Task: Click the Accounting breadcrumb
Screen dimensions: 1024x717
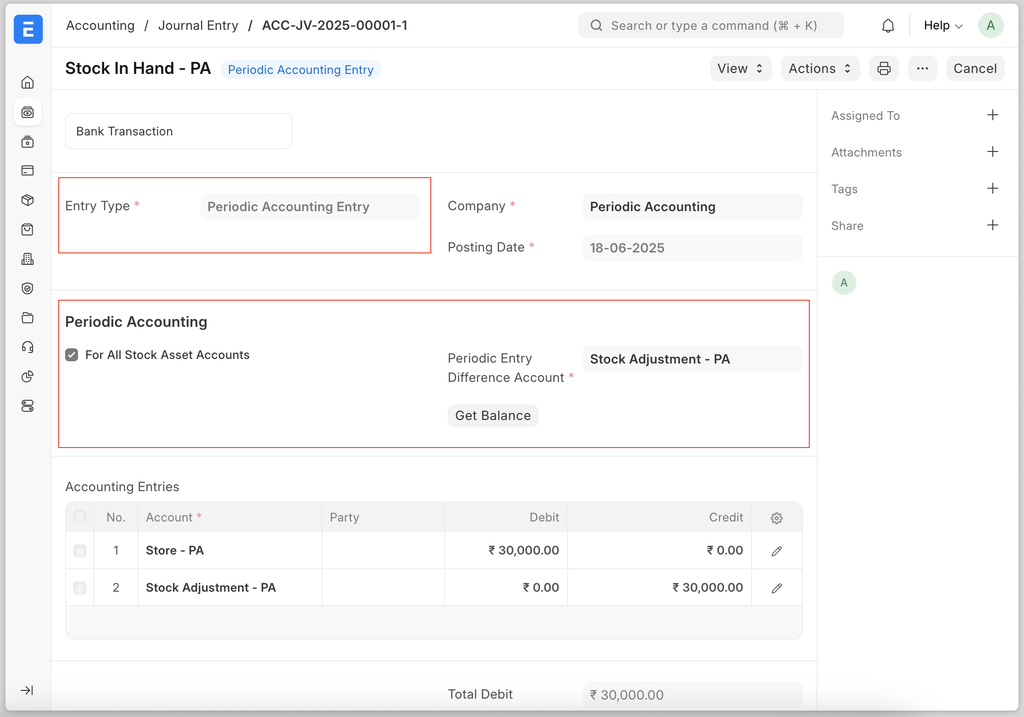Action: coord(100,25)
